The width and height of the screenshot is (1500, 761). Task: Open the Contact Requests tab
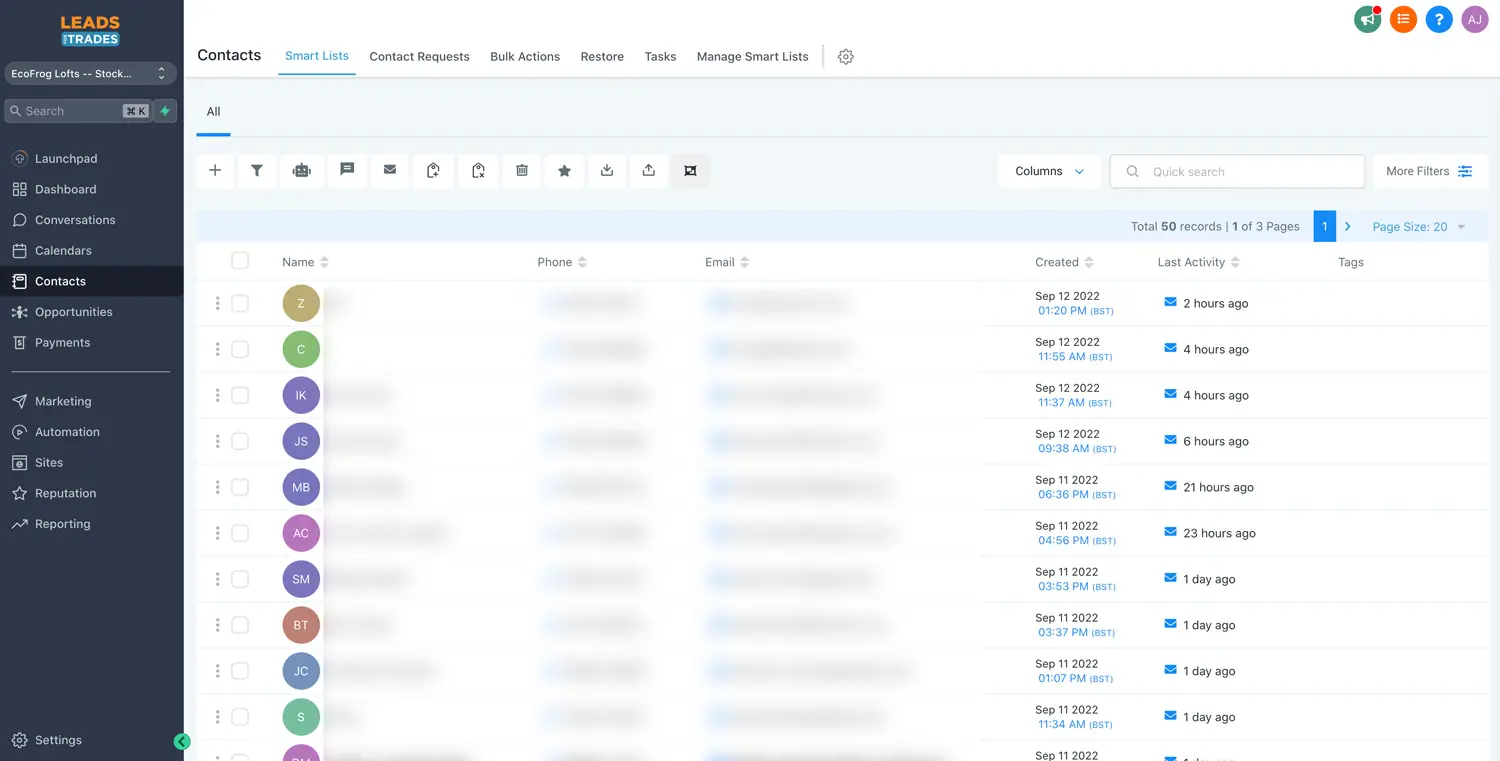tap(419, 57)
